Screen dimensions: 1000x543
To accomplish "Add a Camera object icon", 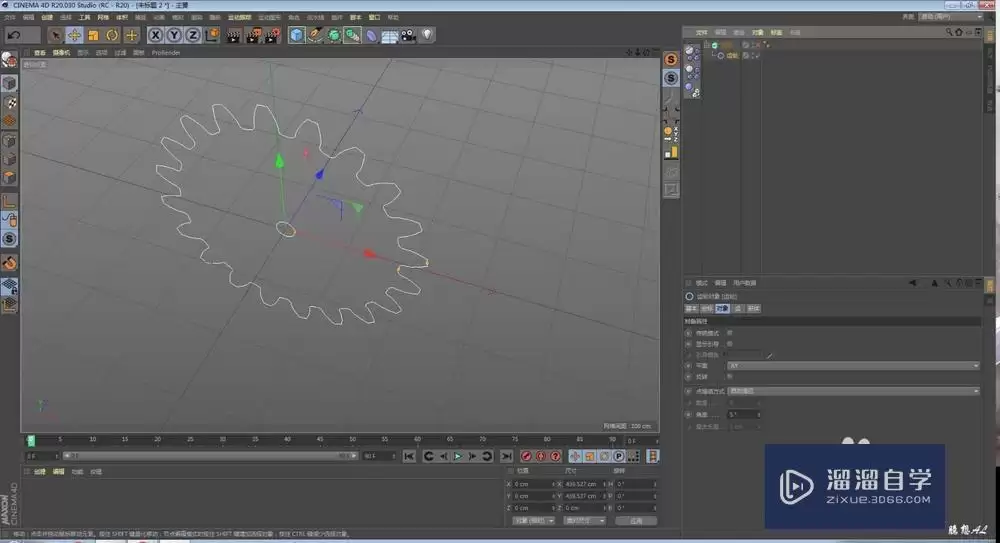I will tap(408, 35).
